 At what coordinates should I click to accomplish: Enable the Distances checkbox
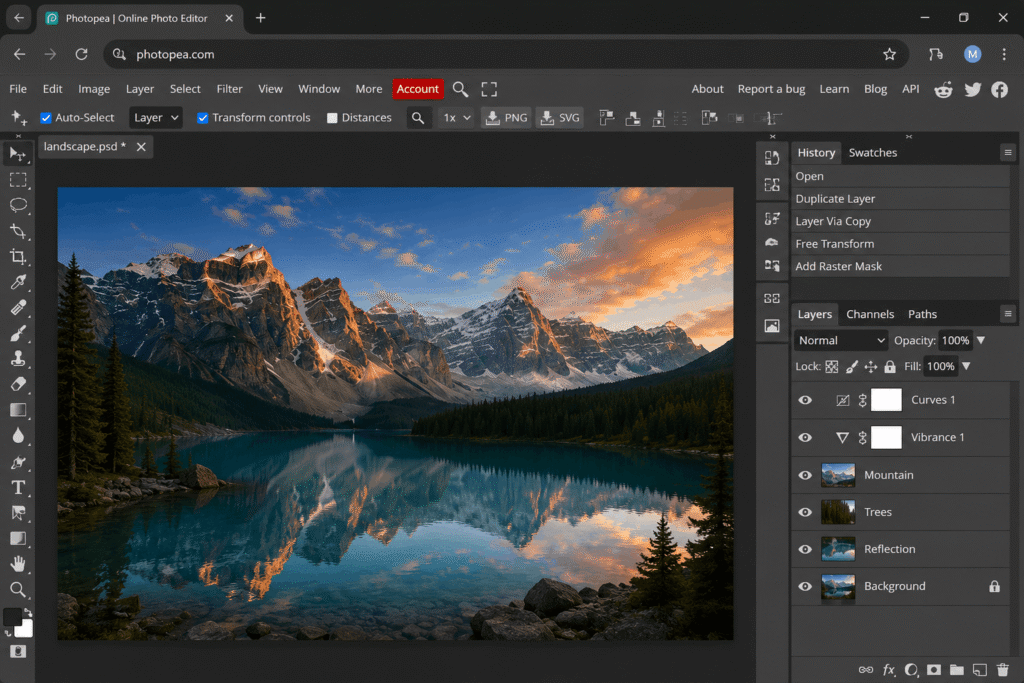(332, 118)
